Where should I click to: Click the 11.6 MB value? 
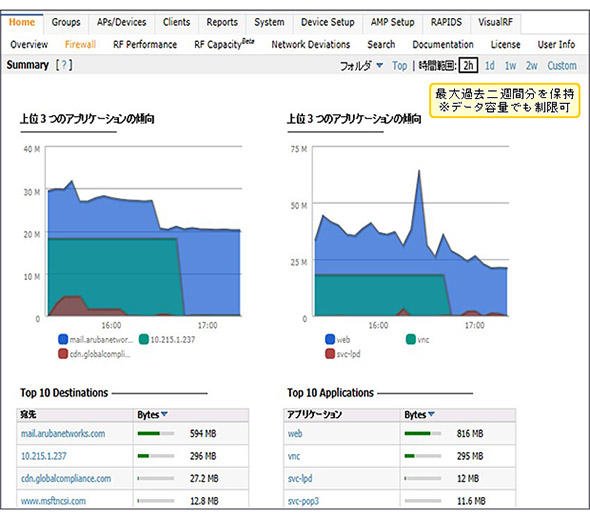tap(471, 501)
